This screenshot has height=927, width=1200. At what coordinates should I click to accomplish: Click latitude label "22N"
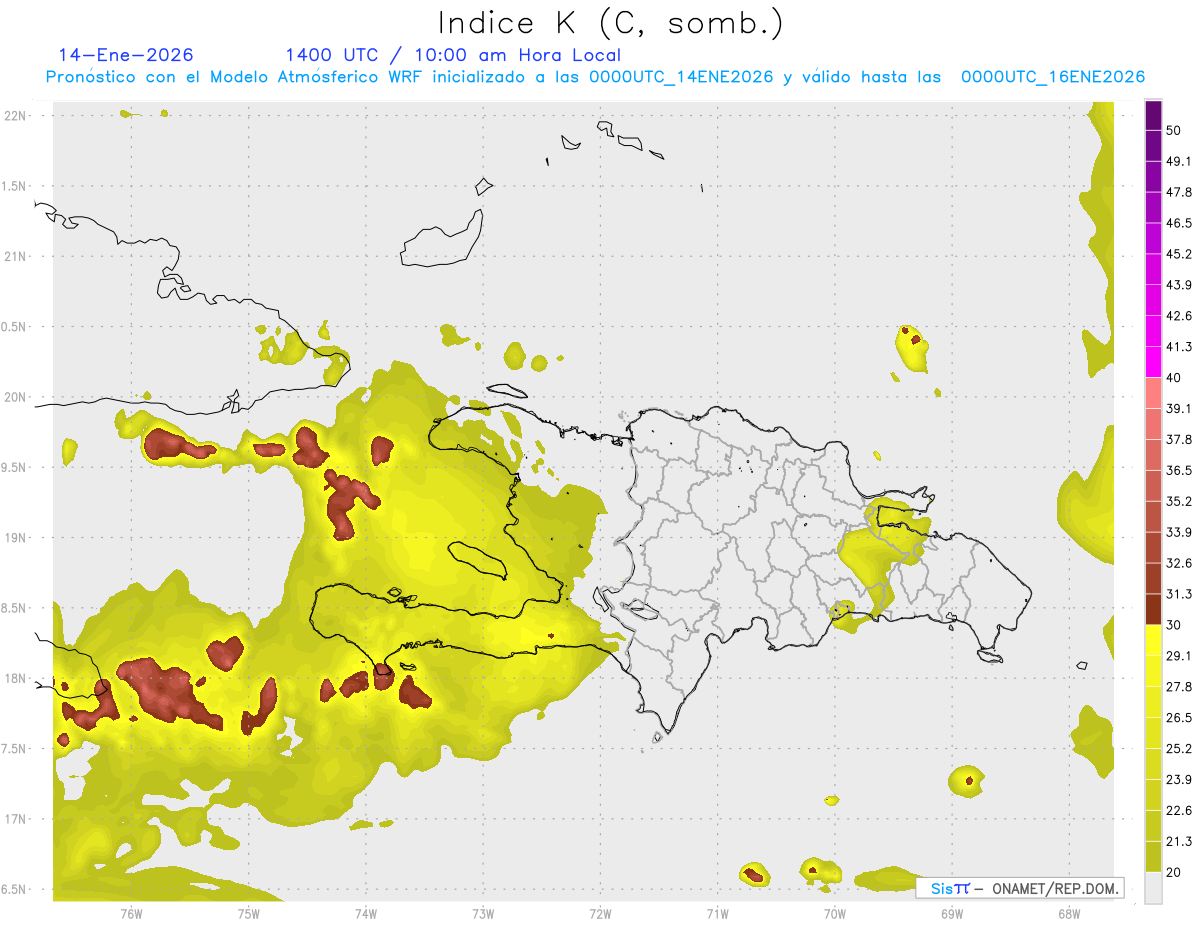[15, 116]
